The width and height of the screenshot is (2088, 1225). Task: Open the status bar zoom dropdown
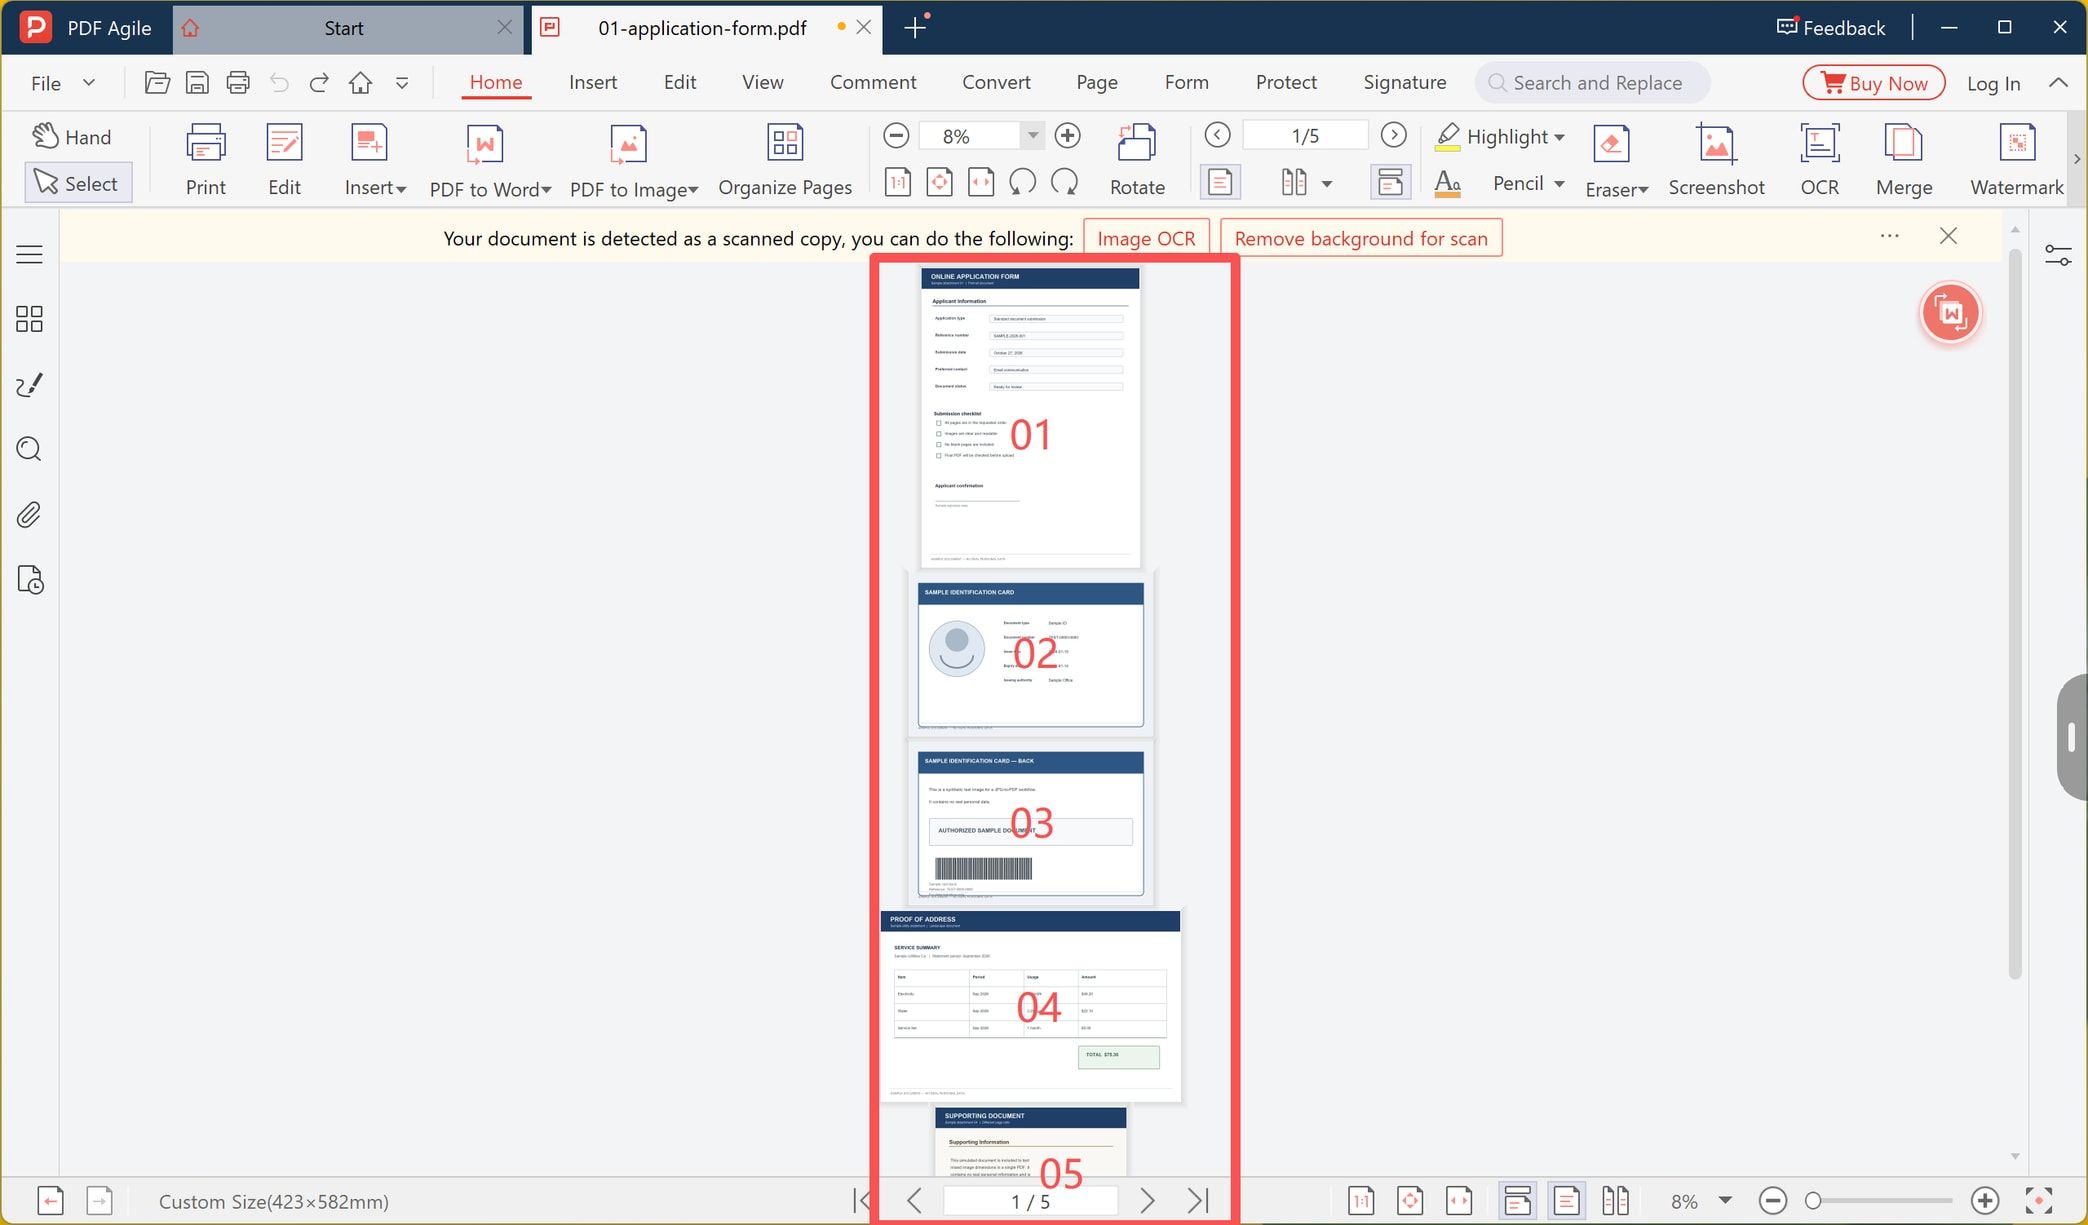1725,1200
